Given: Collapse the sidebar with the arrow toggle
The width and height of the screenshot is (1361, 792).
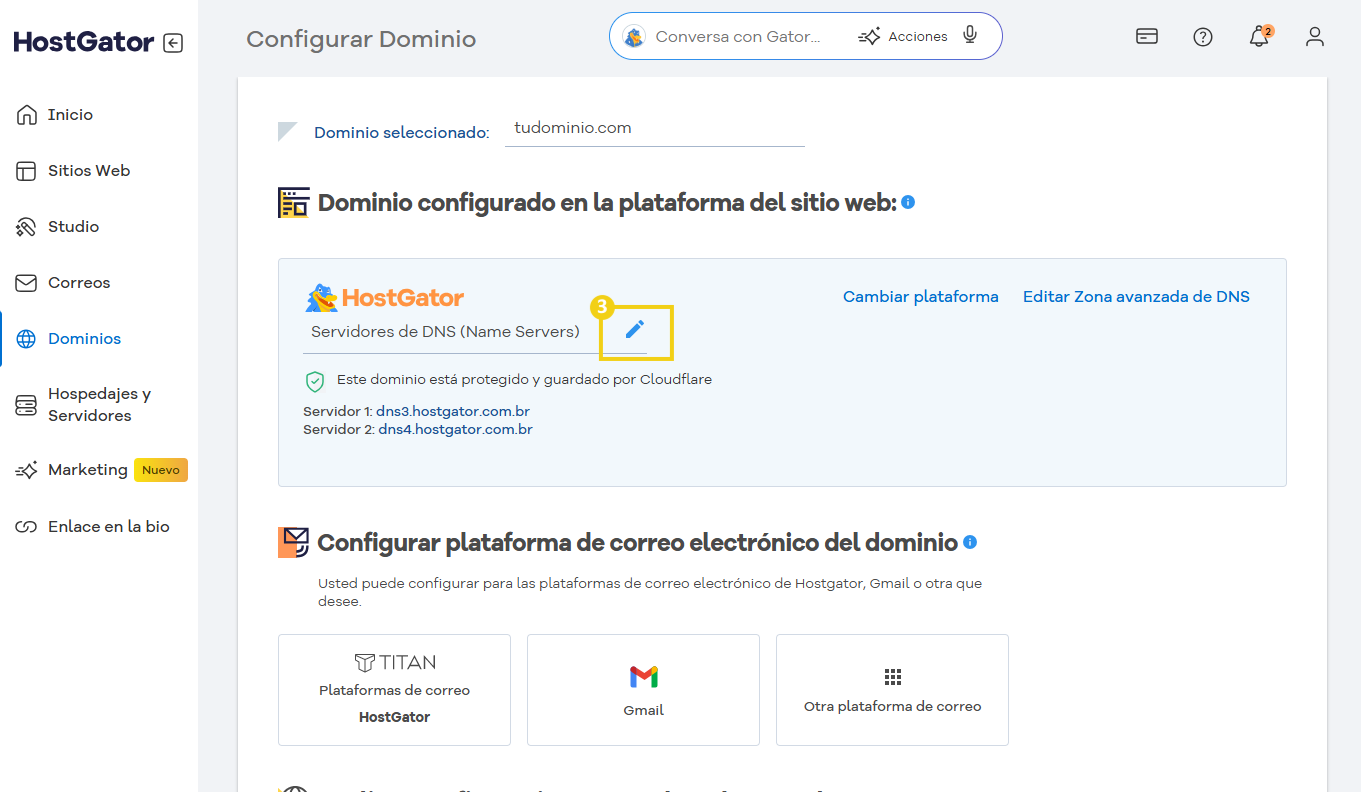Looking at the screenshot, I should point(172,42).
